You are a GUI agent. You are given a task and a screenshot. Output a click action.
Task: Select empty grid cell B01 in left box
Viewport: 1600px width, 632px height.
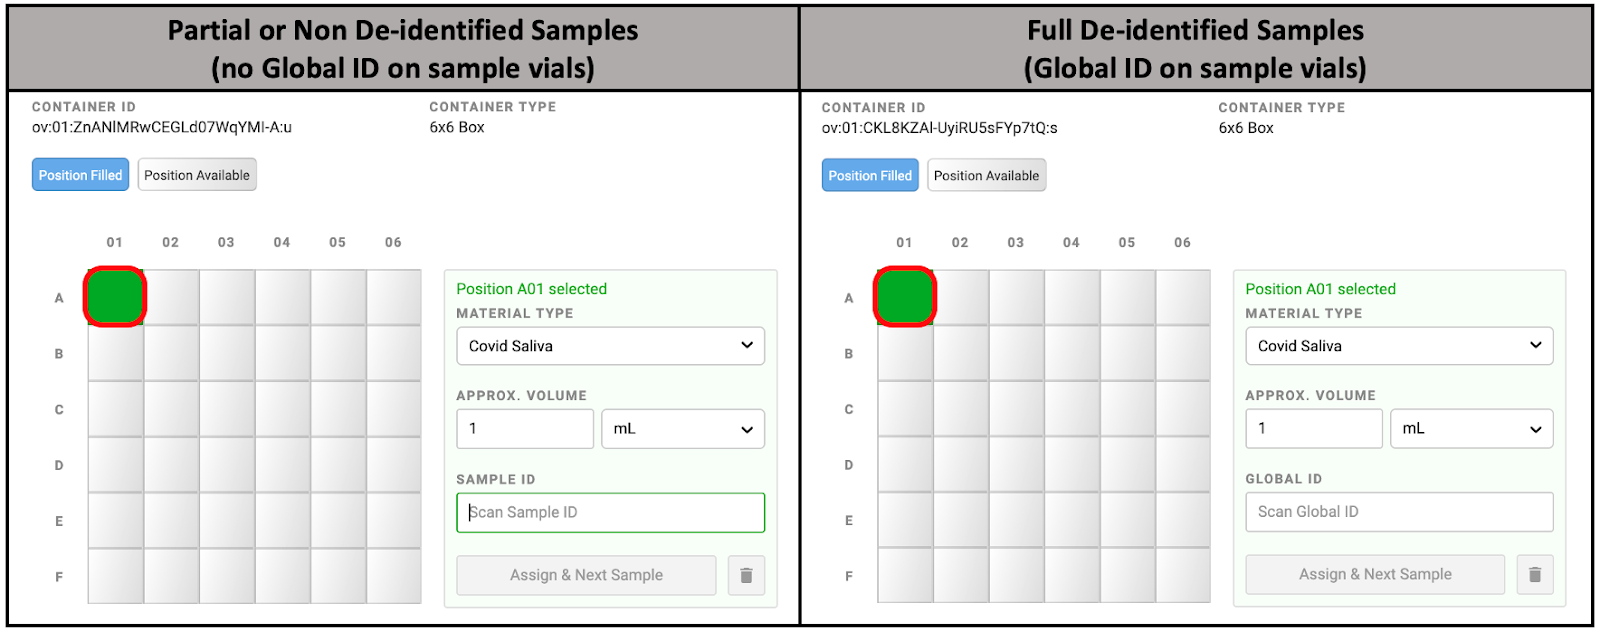coord(115,353)
